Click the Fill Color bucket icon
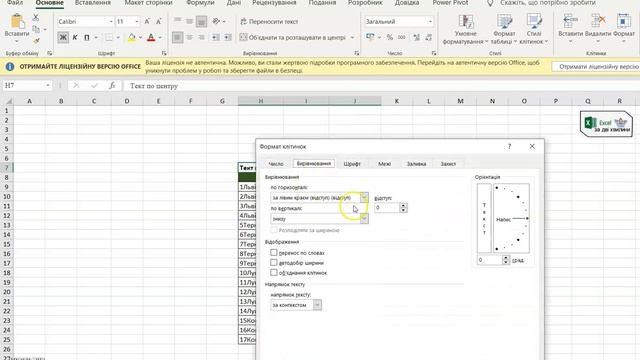This screenshot has width=640, height=360. click(131, 38)
